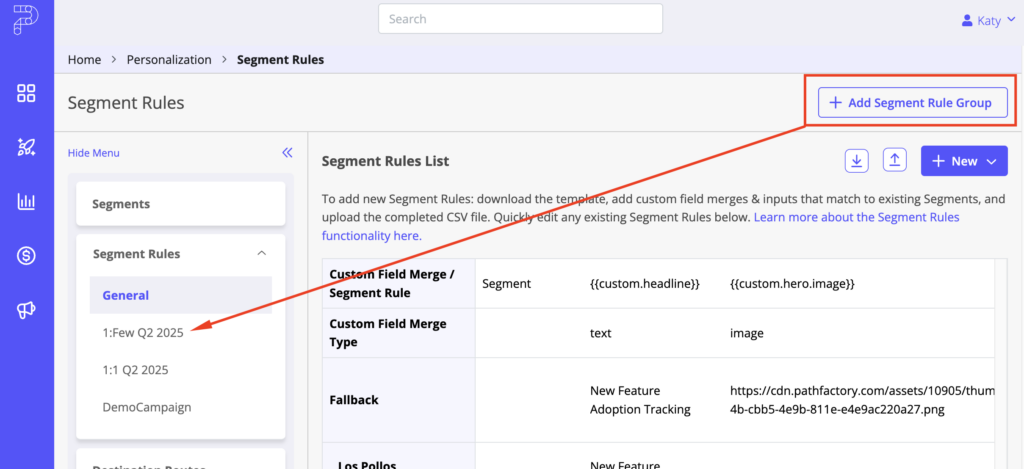This screenshot has width=1024, height=469.
Task: Click the upload CSV icon button
Action: coord(895,161)
